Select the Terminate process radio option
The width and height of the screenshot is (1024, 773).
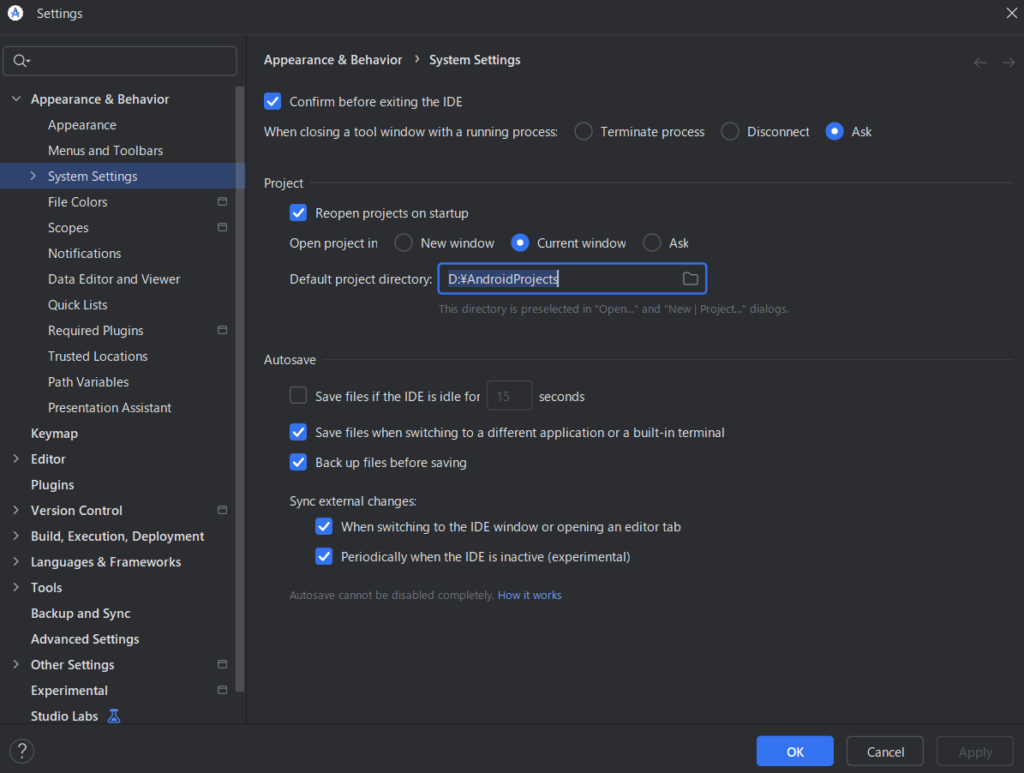coord(583,132)
